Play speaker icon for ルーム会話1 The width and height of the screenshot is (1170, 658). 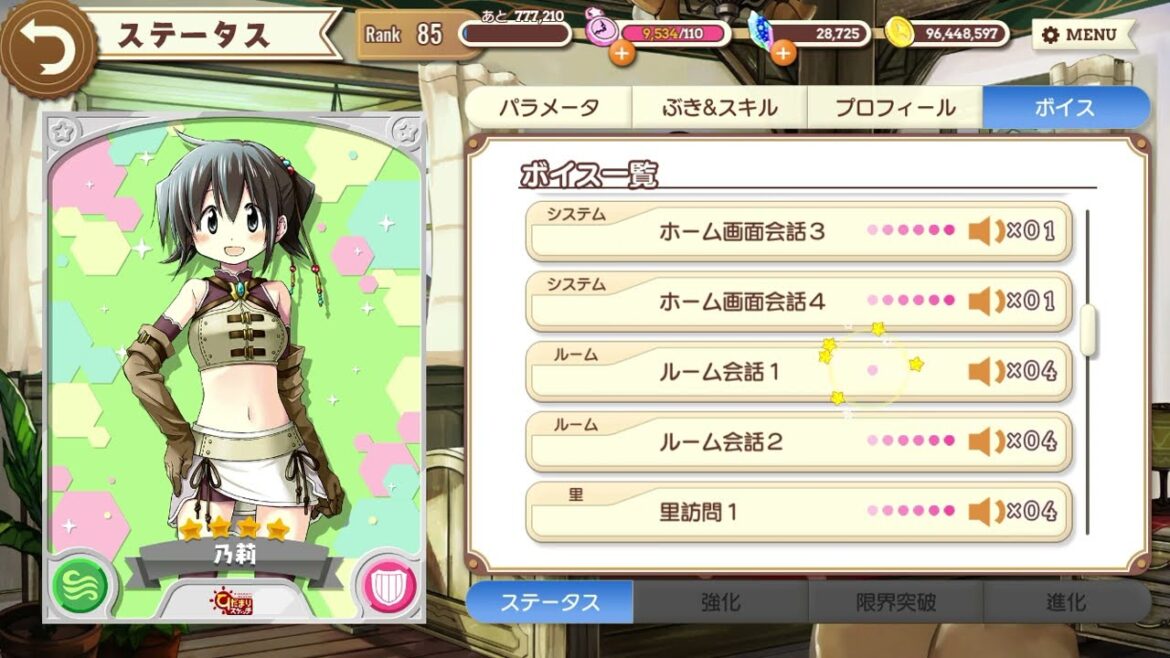coord(986,372)
